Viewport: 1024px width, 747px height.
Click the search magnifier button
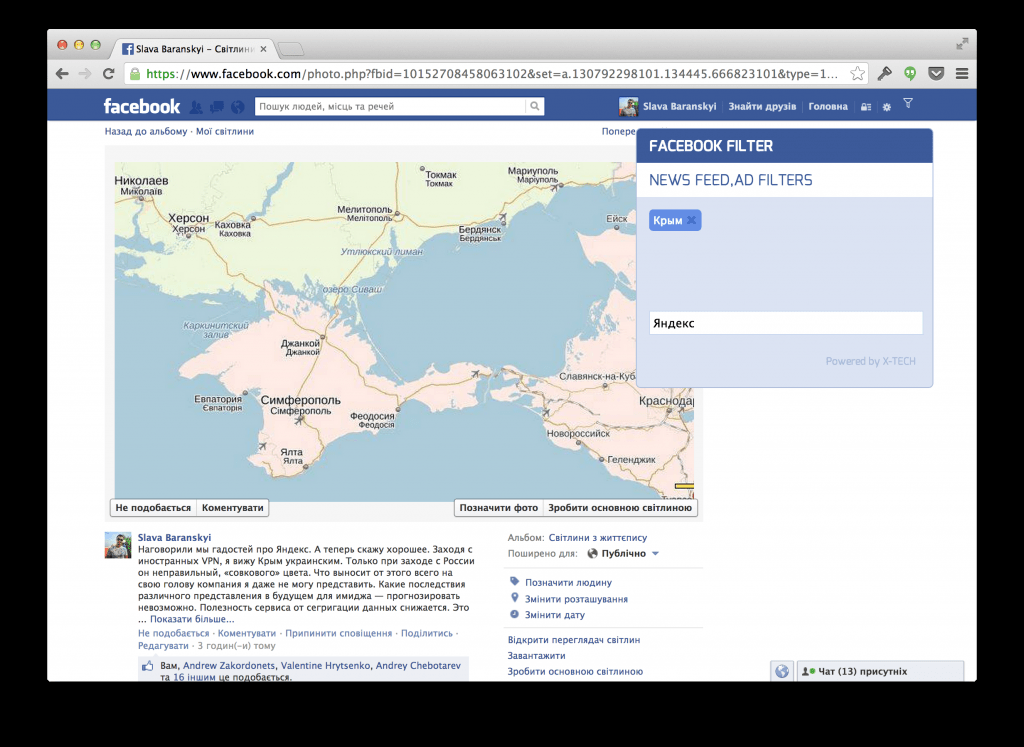point(535,106)
